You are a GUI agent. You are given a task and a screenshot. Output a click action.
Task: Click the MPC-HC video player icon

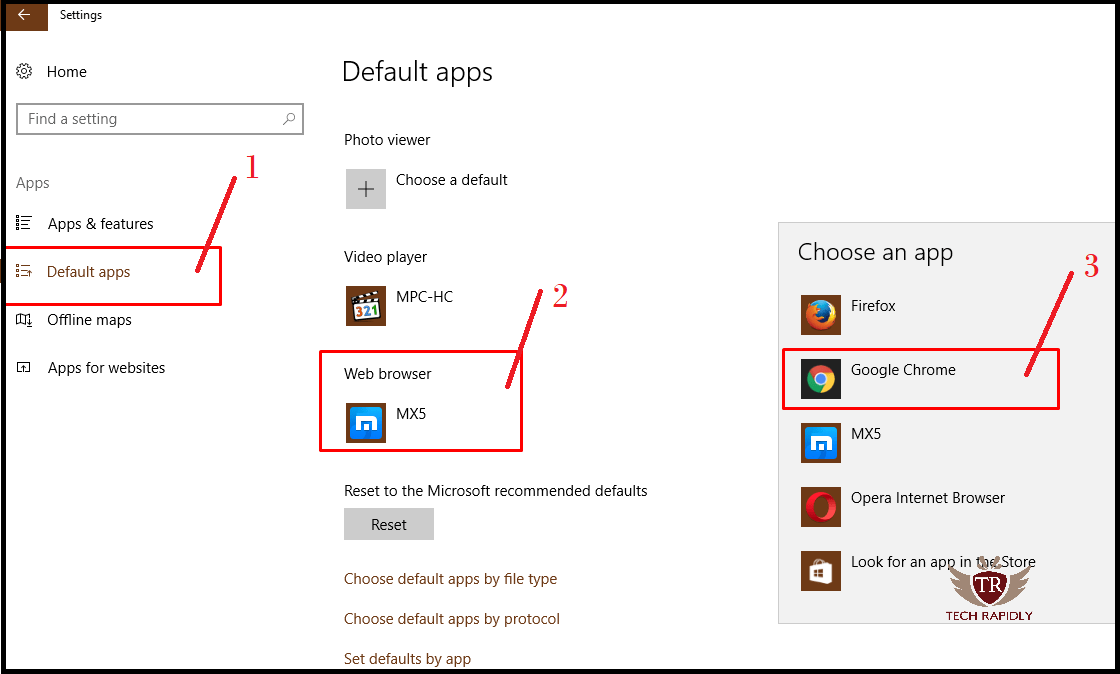coord(365,306)
